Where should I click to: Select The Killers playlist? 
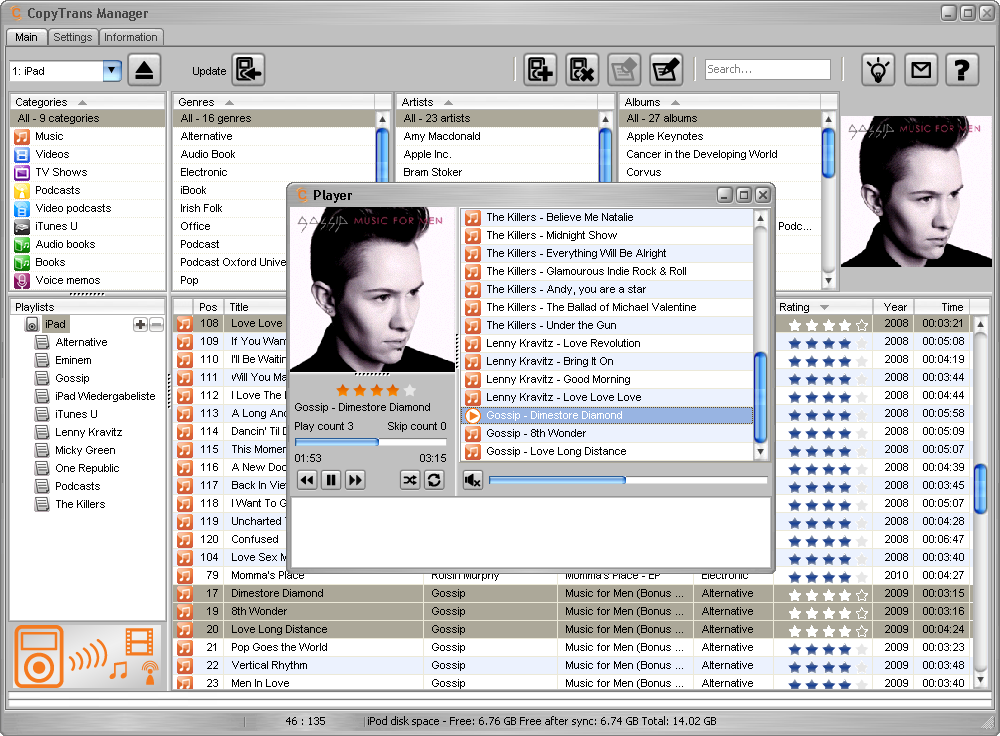80,504
